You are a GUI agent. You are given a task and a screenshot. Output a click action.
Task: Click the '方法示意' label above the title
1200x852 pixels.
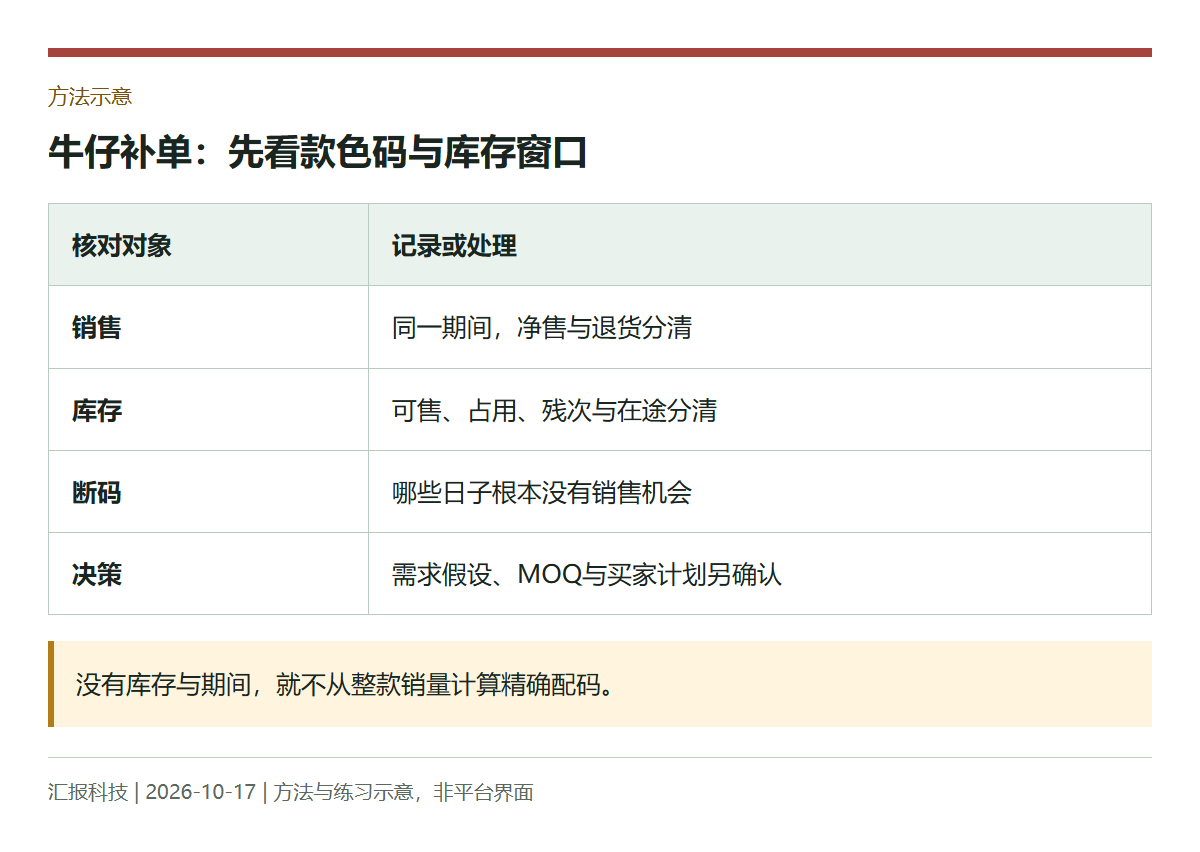pos(90,97)
